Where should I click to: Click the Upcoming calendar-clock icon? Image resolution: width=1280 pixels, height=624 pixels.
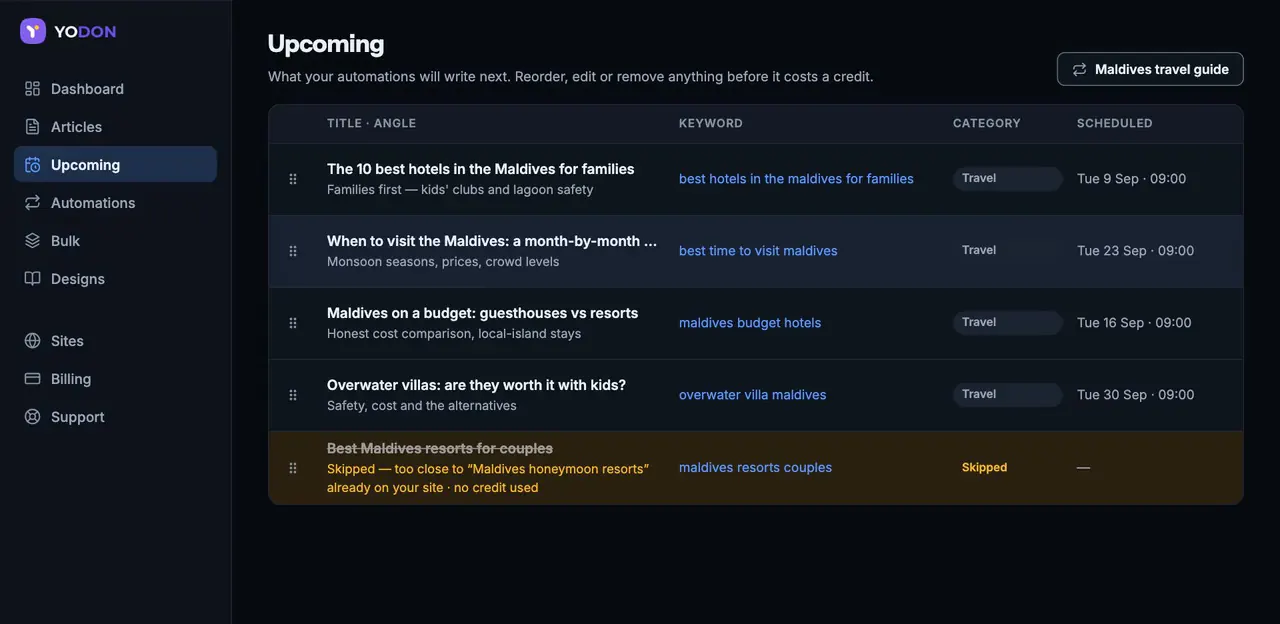pyautogui.click(x=33, y=165)
